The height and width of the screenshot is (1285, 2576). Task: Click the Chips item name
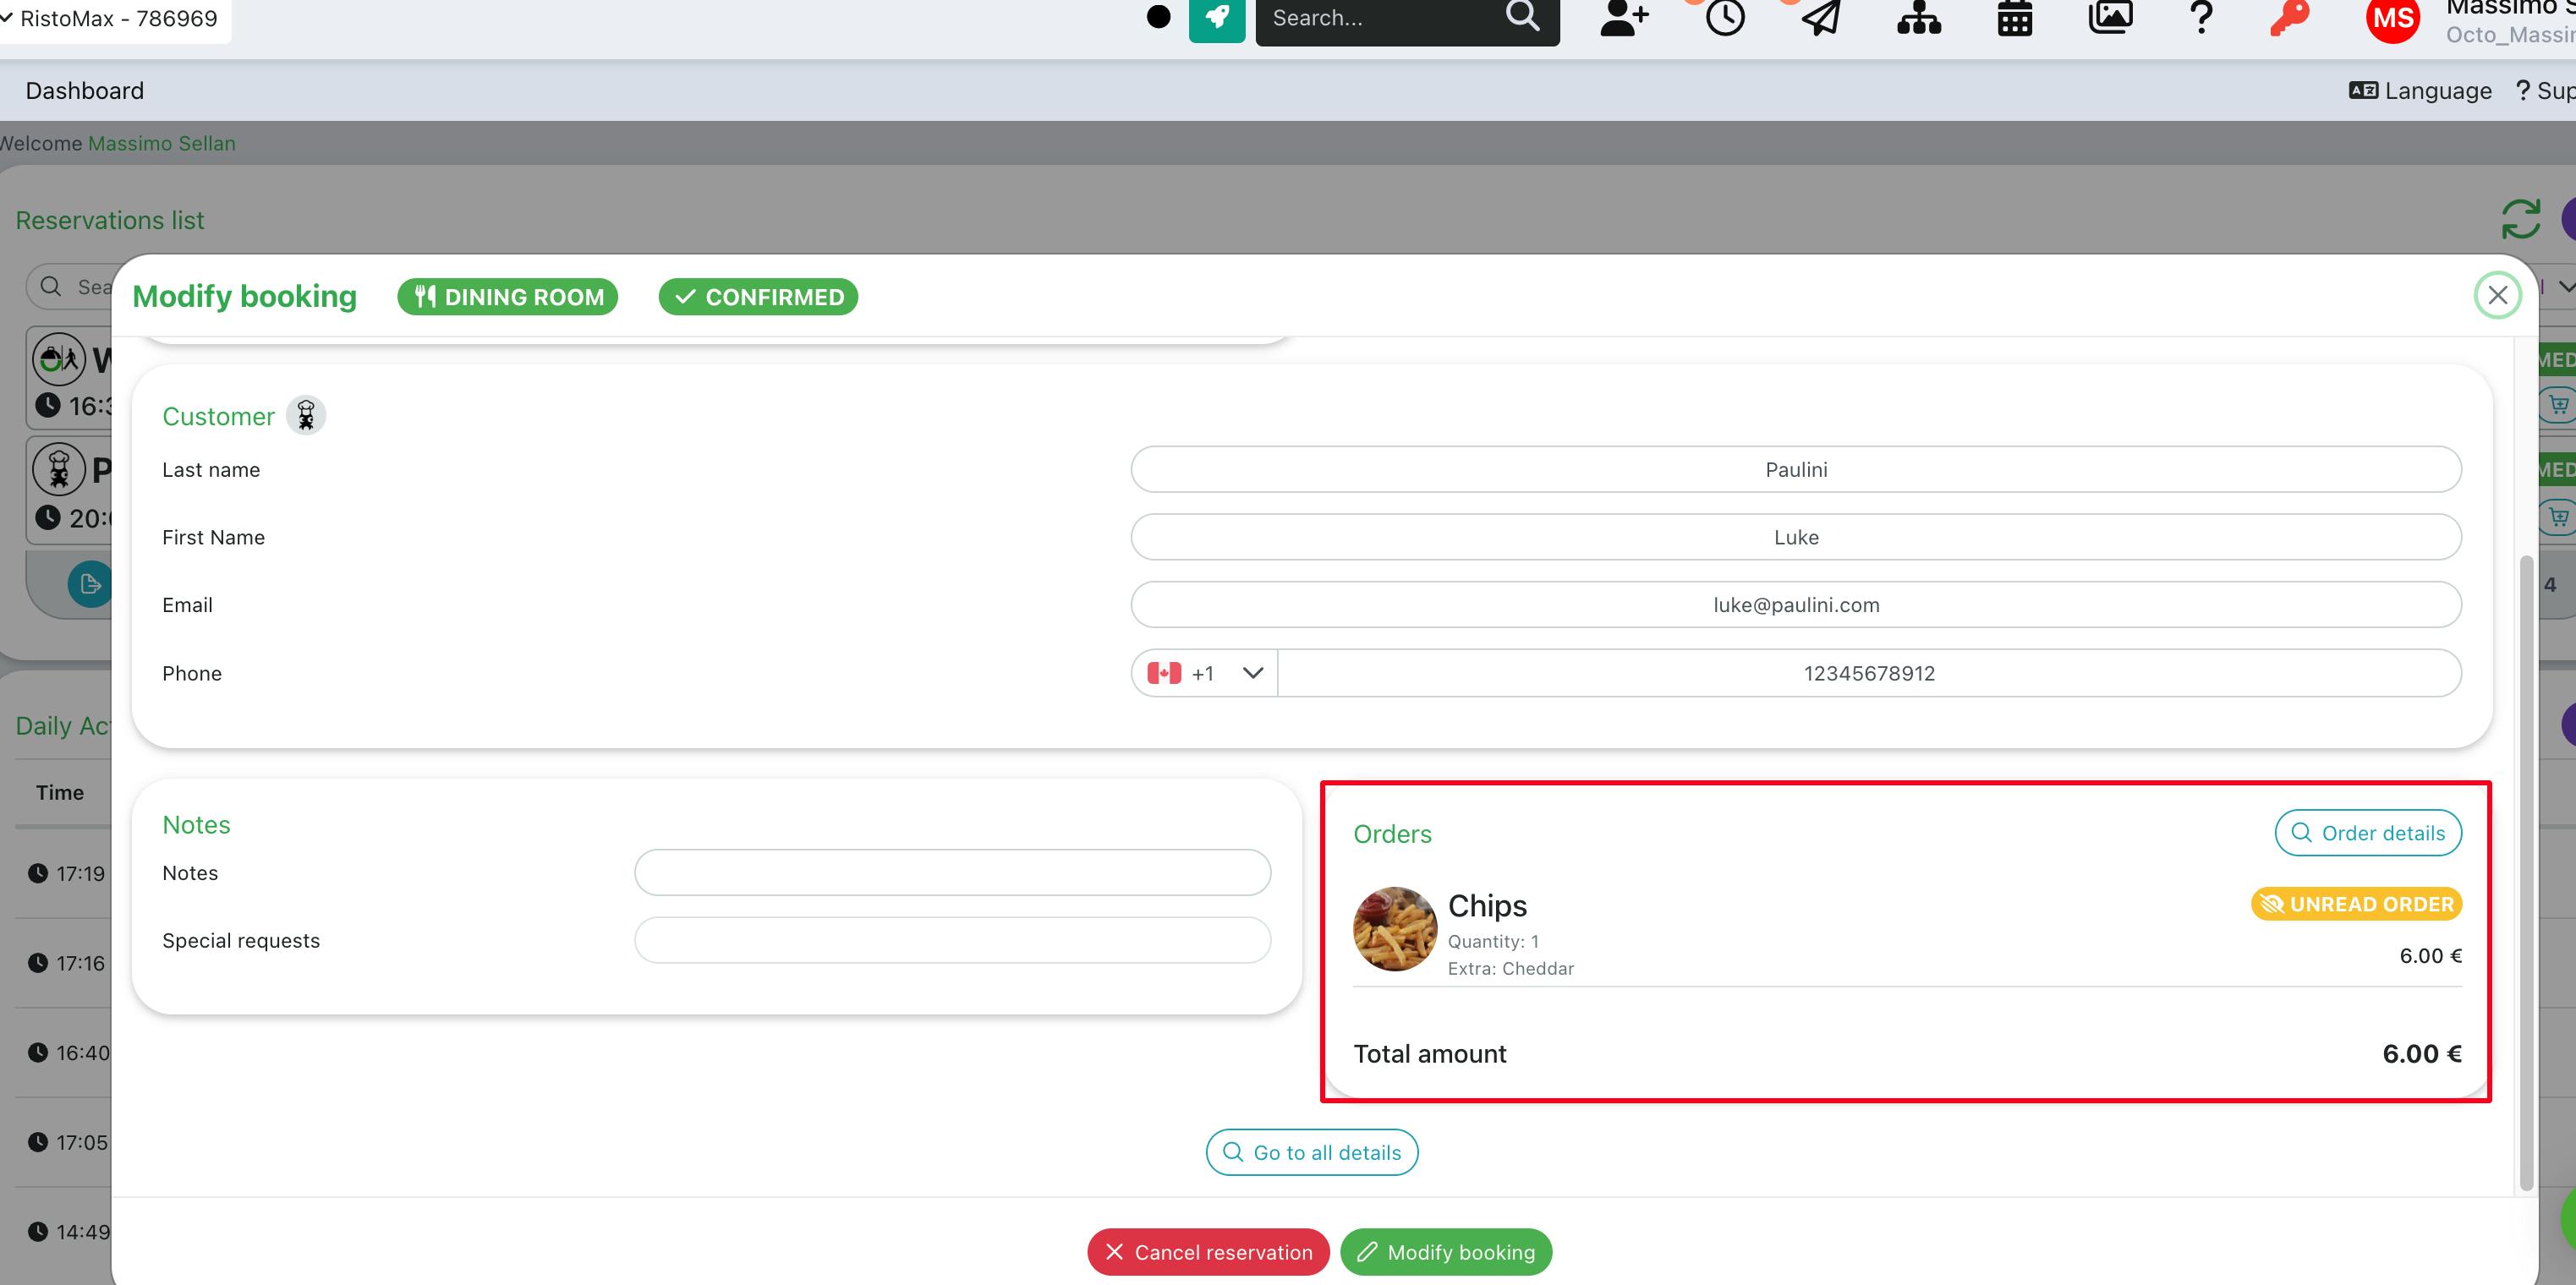(1487, 905)
